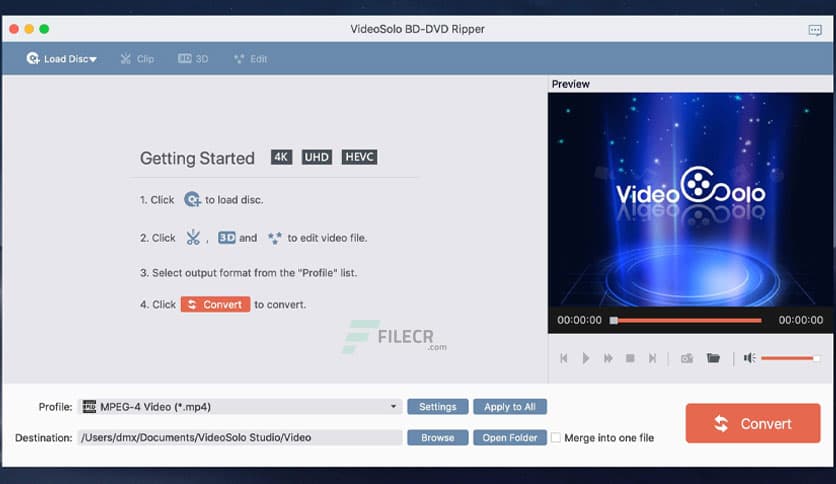The width and height of the screenshot is (836, 484).
Task: Click the Edit effects toolbar item
Action: pos(251,59)
